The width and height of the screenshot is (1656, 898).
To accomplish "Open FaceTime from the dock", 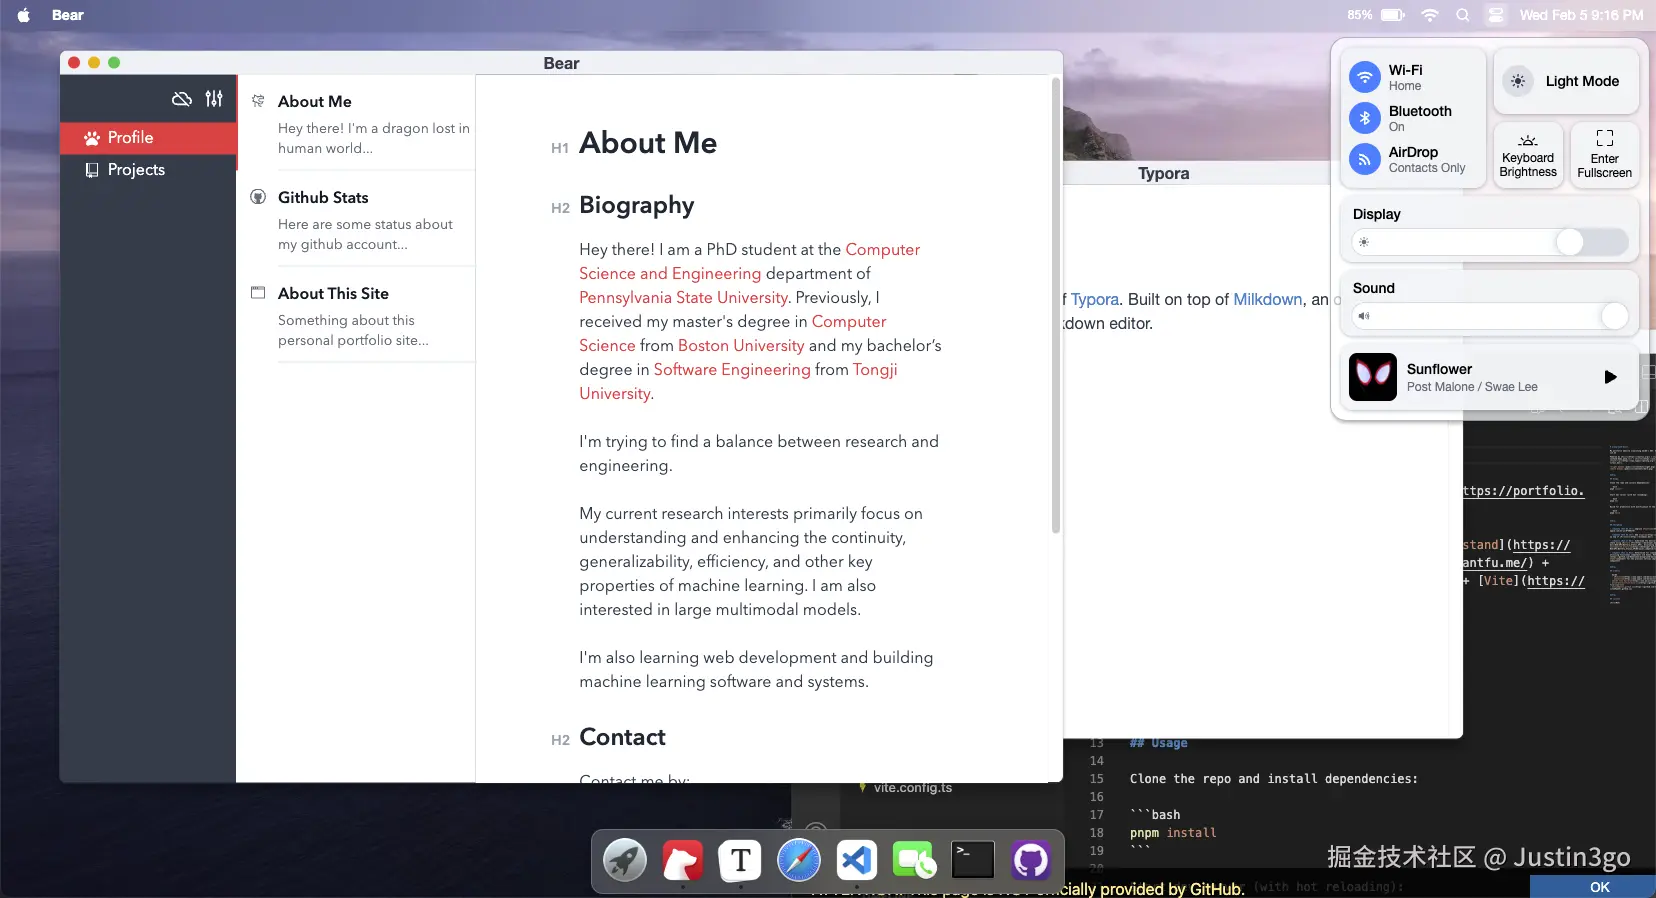I will 915,860.
